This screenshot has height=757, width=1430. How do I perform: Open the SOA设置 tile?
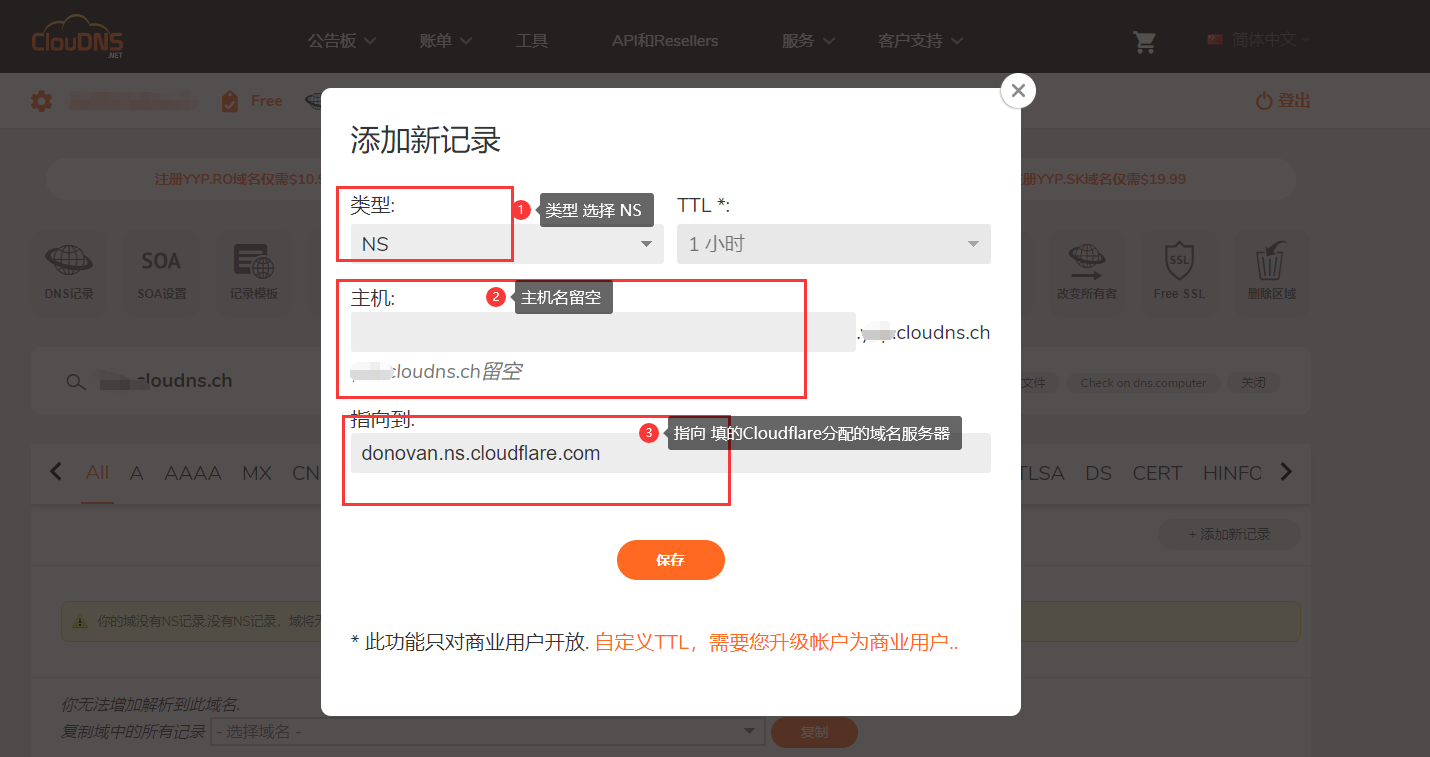click(x=161, y=271)
